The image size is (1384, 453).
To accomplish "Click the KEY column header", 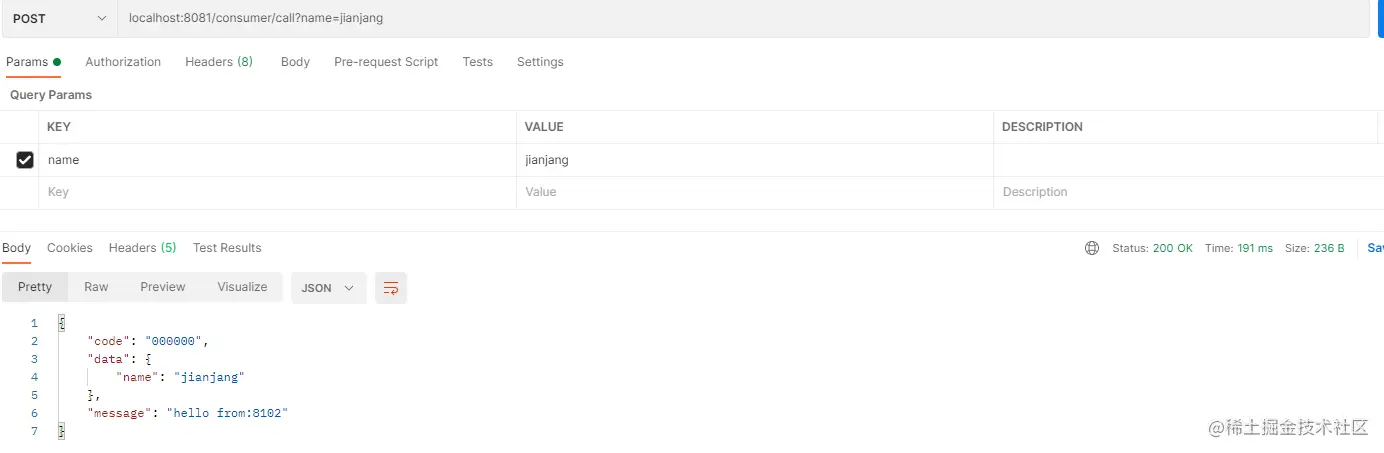I will [x=59, y=127].
